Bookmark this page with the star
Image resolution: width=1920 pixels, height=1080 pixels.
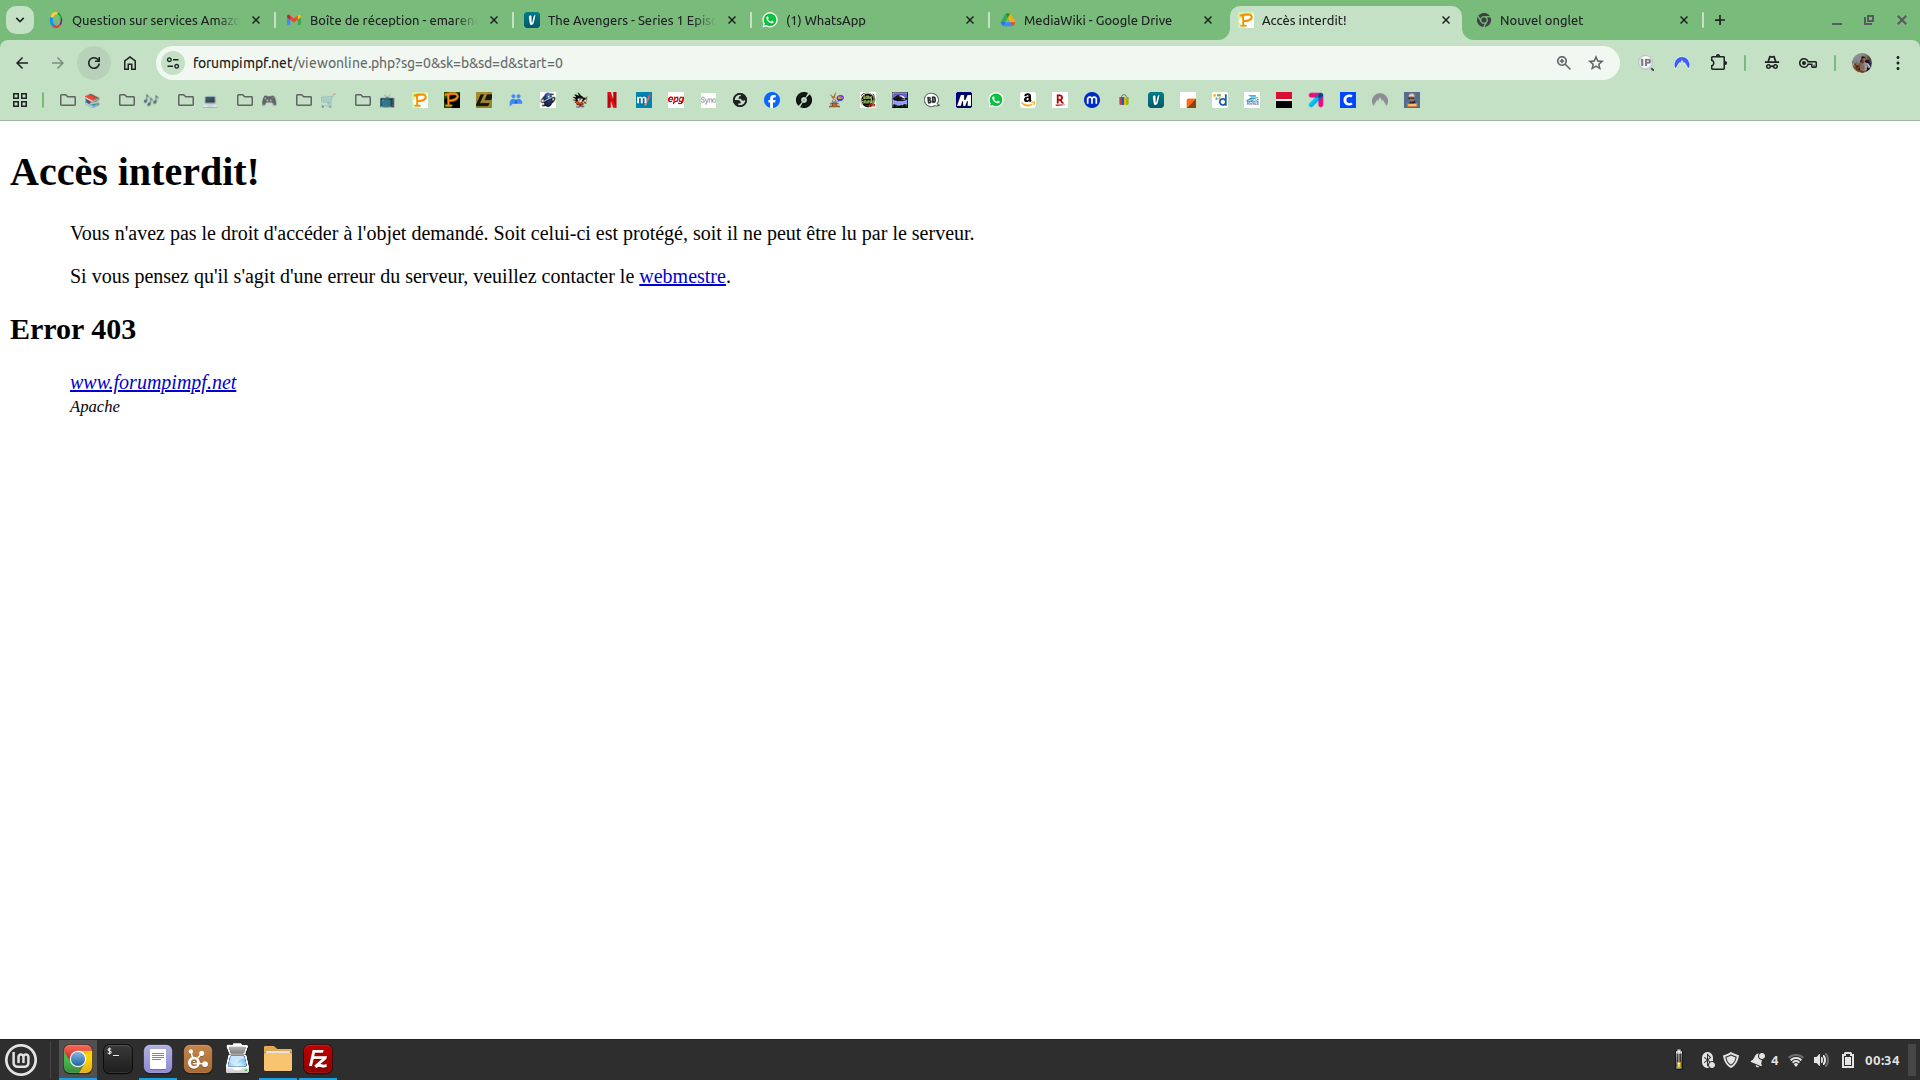click(x=1596, y=63)
